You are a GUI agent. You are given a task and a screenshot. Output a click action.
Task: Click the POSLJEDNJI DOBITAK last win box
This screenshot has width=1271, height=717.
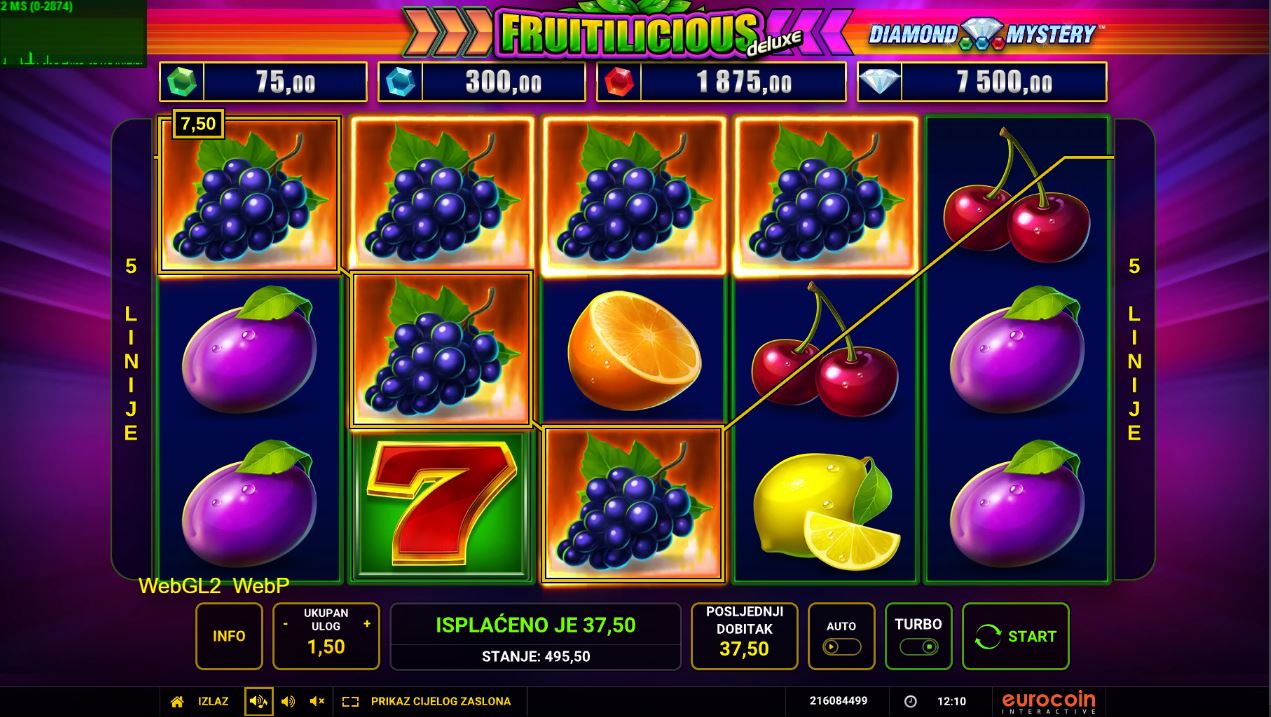[744, 636]
